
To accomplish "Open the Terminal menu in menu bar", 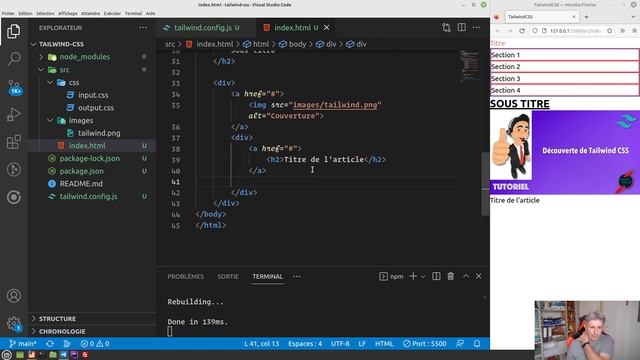I will click(x=133, y=13).
